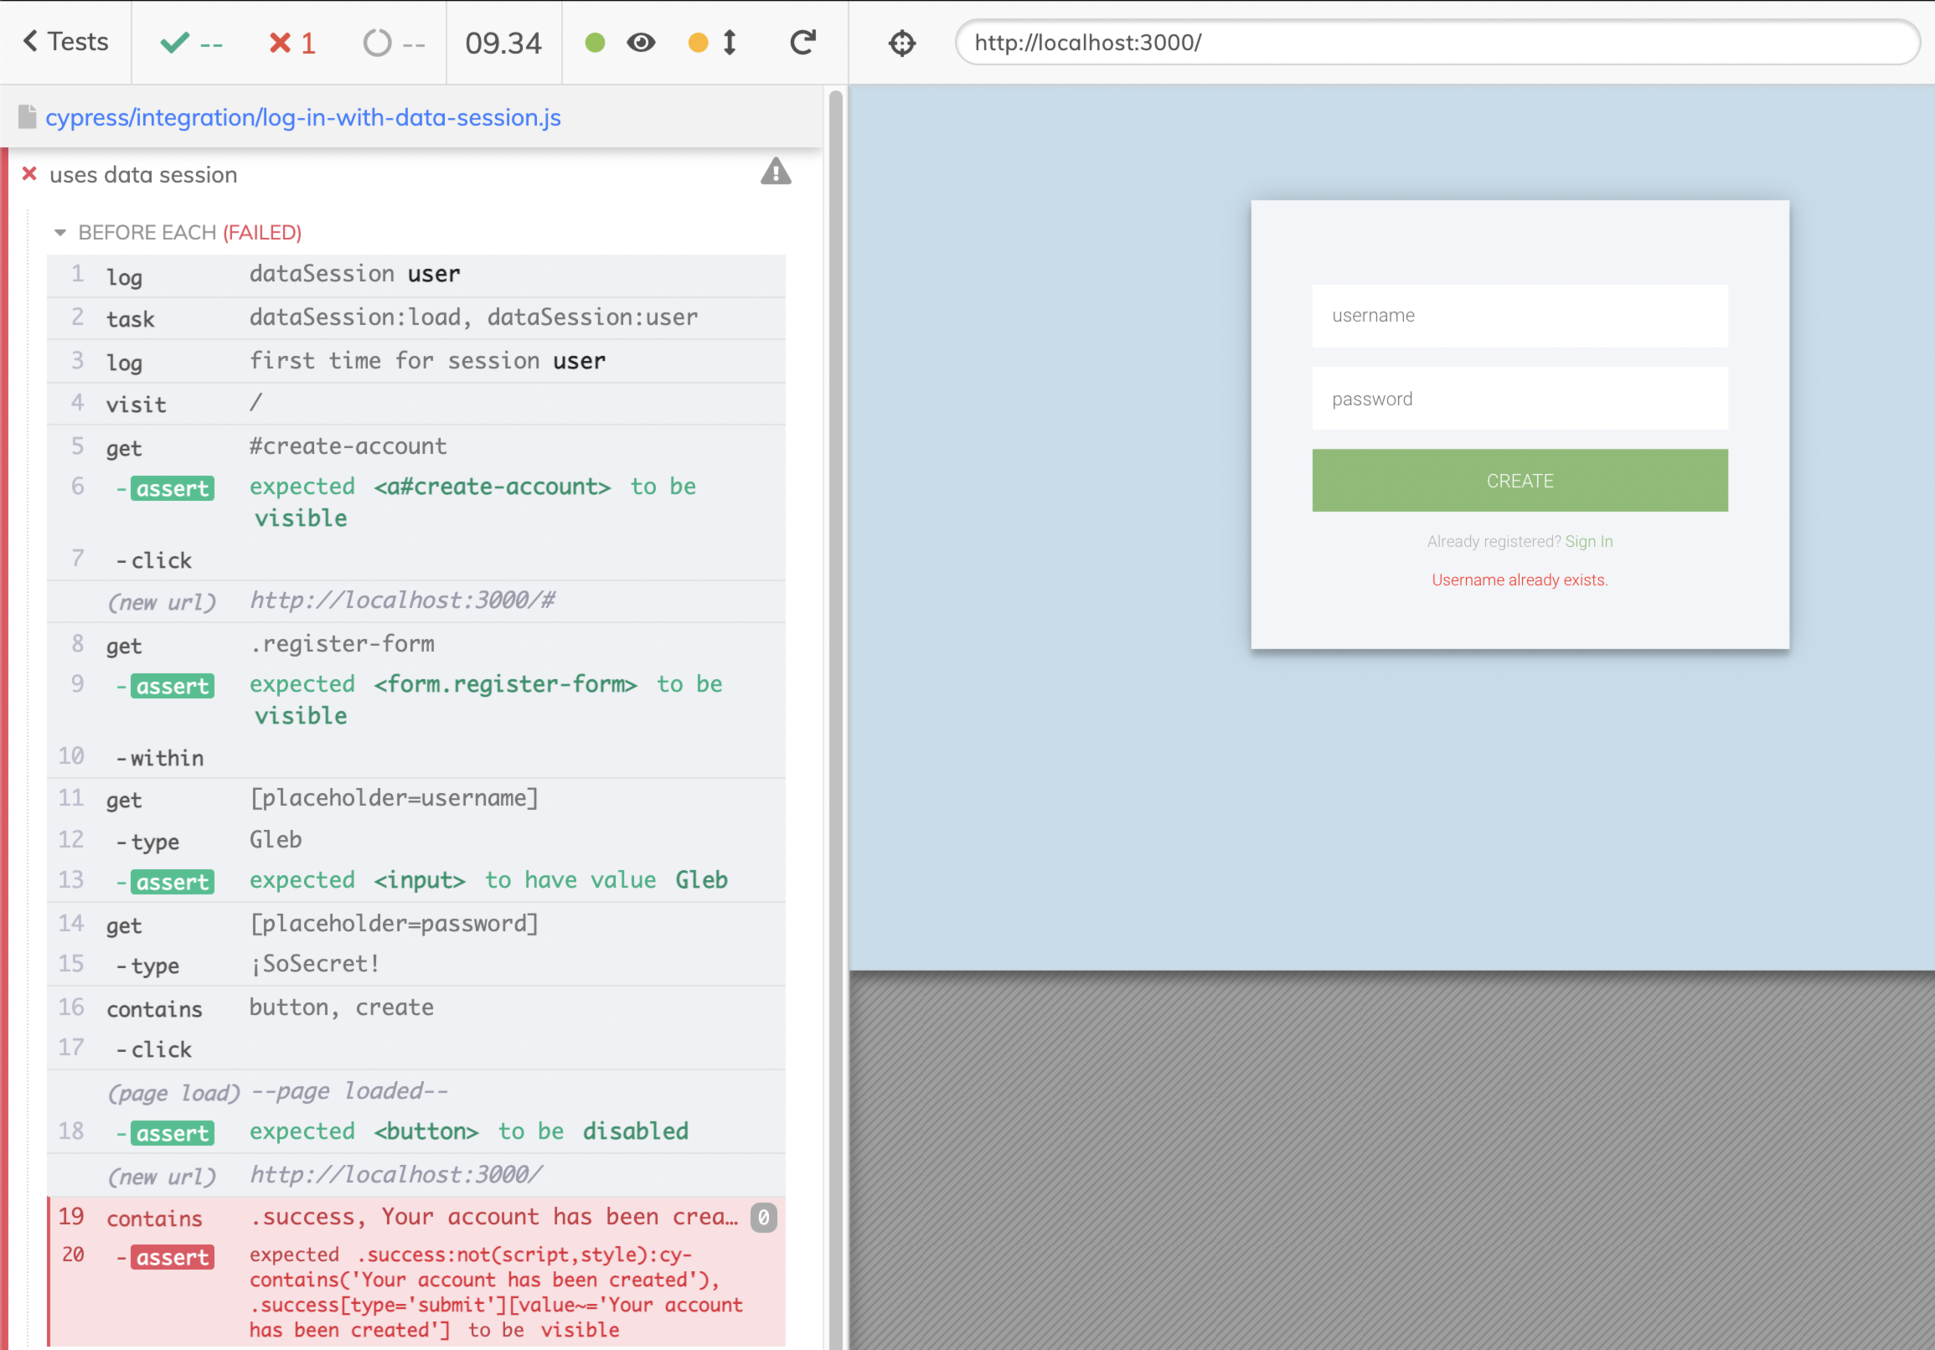This screenshot has height=1350, width=1935.
Task: Follow the Sign In link
Action: point(1588,541)
